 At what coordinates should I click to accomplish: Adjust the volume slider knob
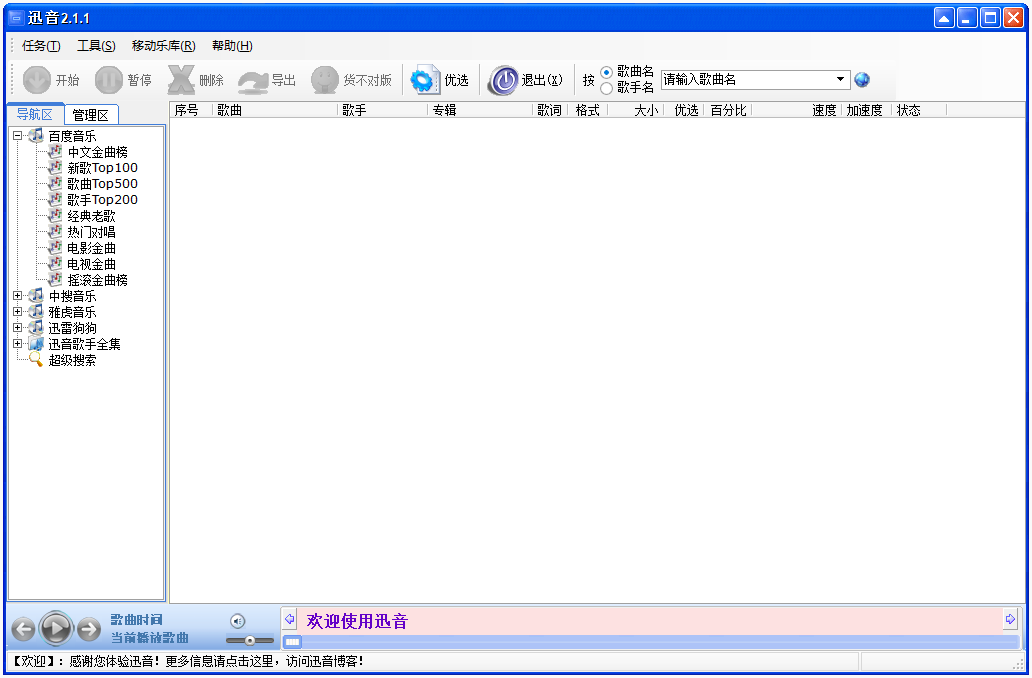tap(249, 640)
